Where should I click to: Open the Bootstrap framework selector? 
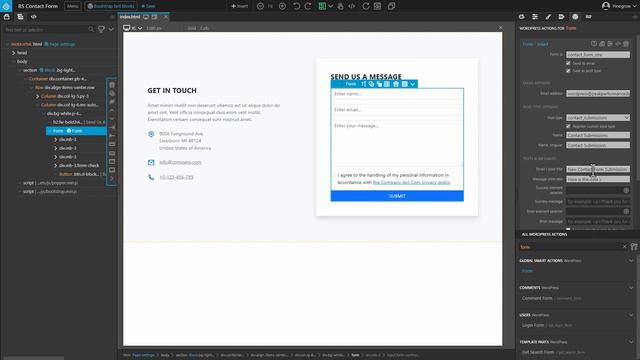click(x=111, y=6)
